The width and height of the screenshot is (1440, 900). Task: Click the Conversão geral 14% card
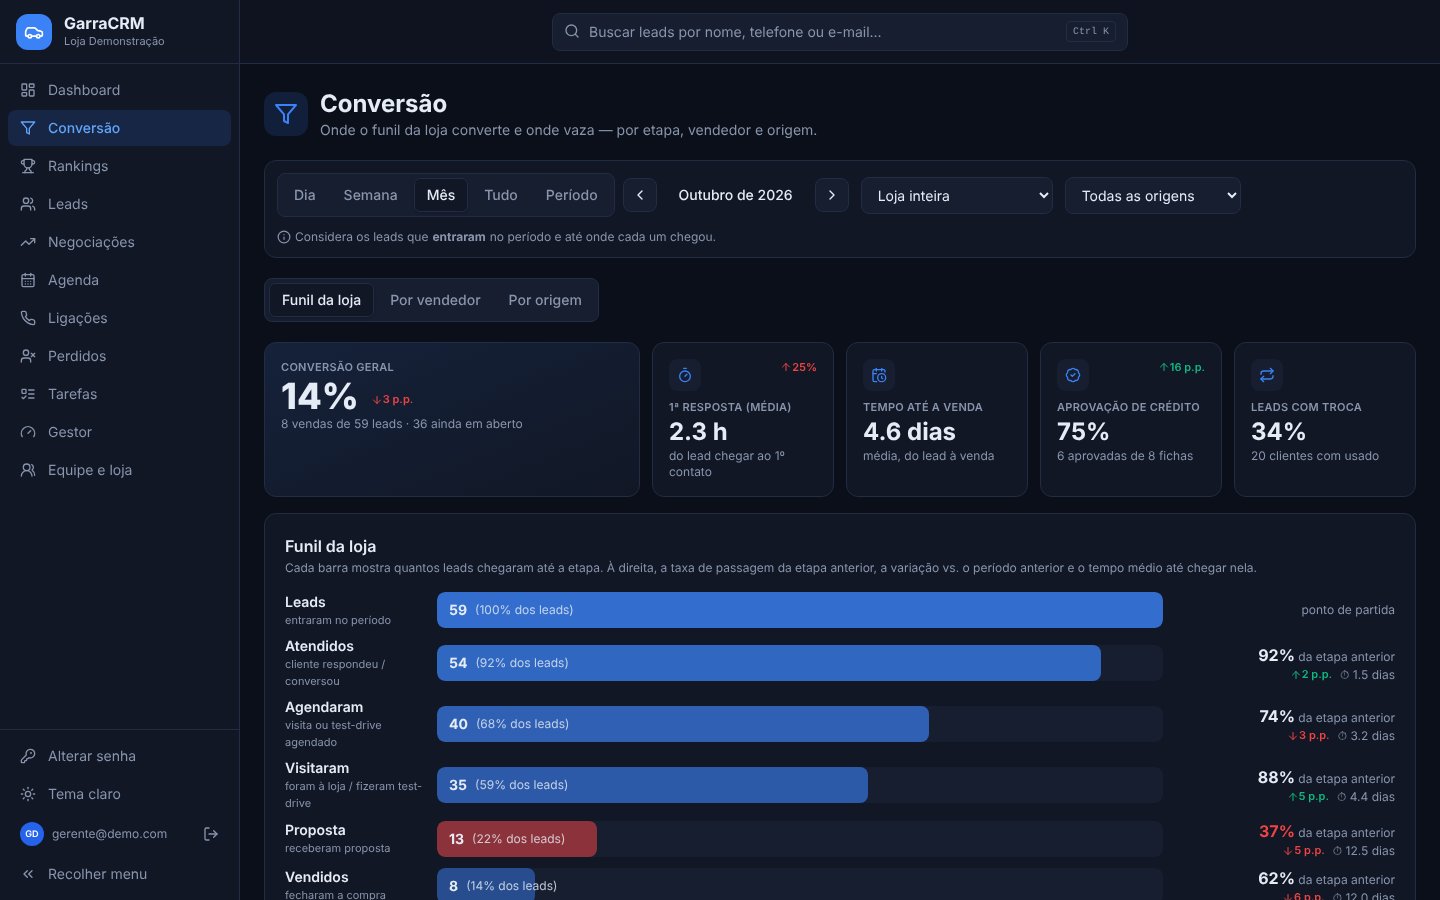[x=452, y=420]
